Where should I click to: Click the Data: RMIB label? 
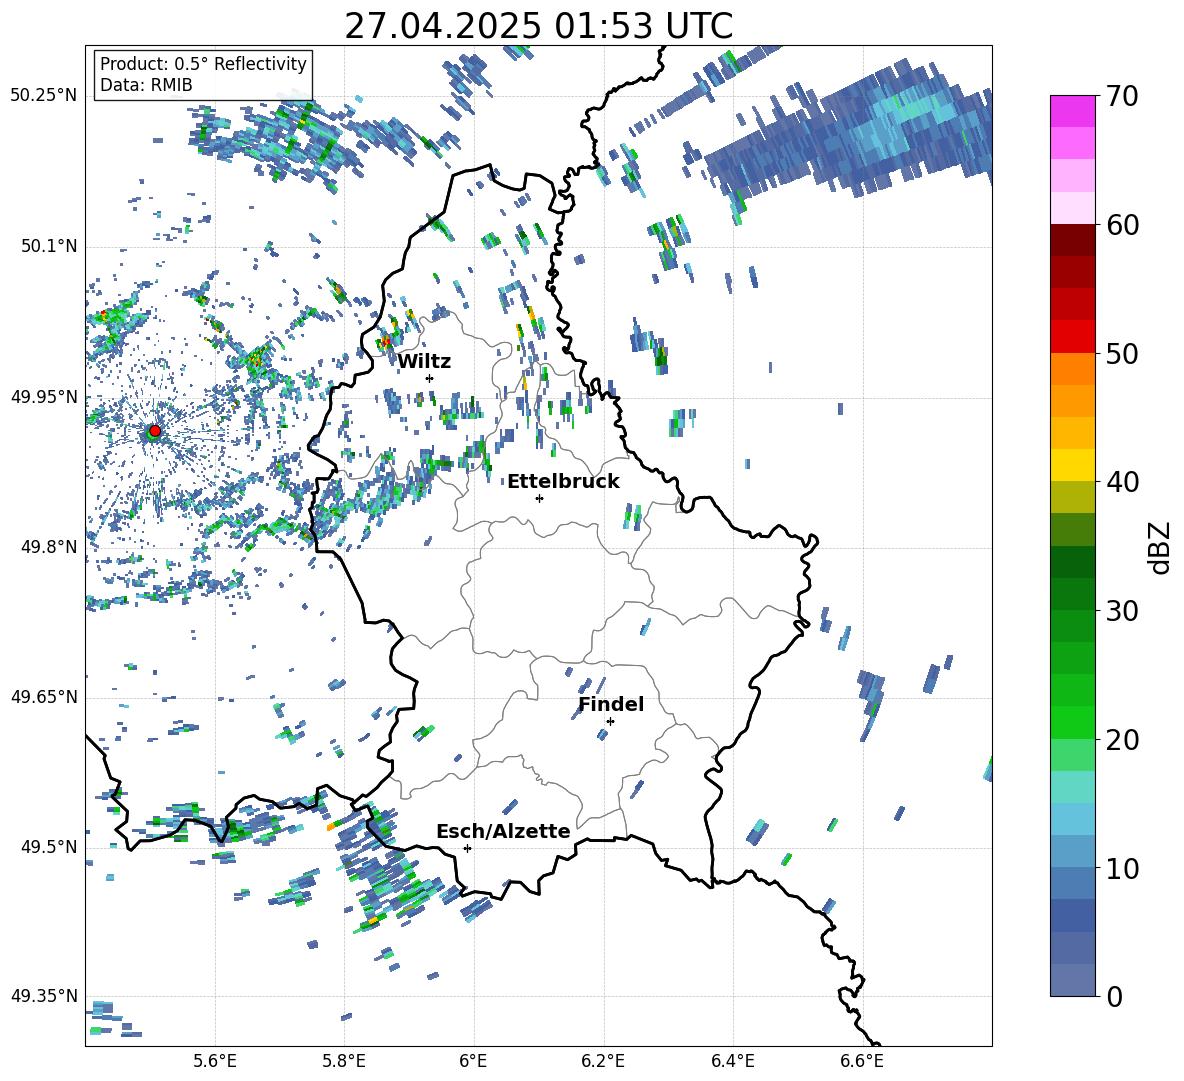146,85
